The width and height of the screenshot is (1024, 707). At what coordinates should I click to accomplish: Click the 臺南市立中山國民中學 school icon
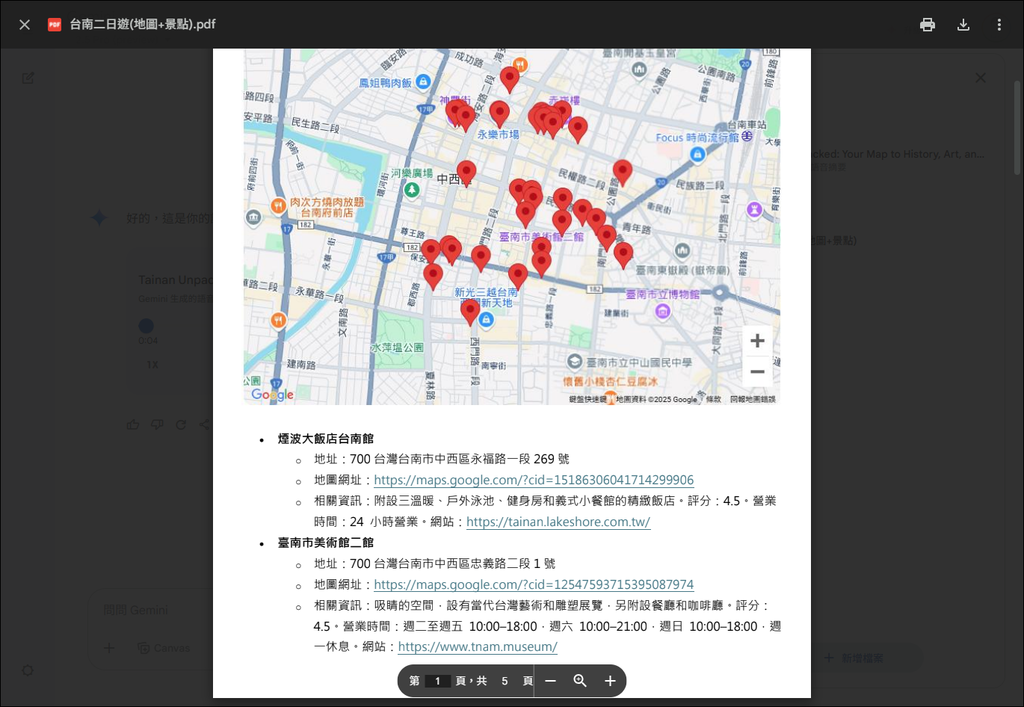tap(574, 362)
